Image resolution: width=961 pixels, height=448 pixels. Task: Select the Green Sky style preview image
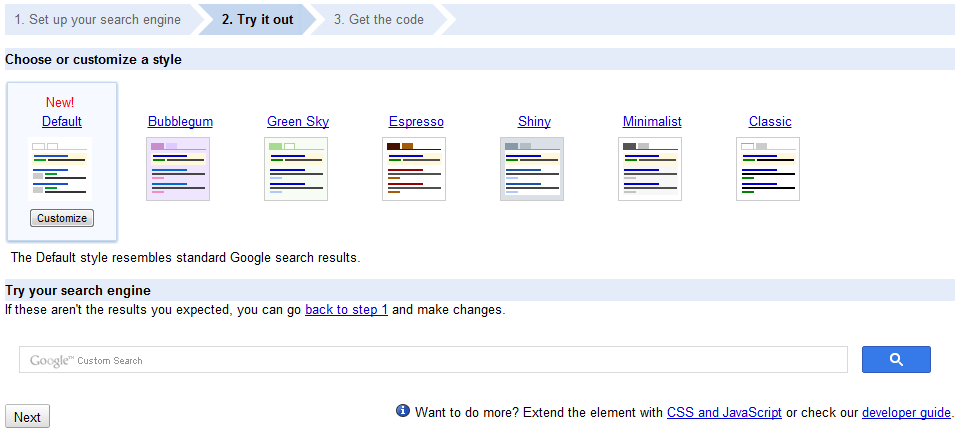296,169
